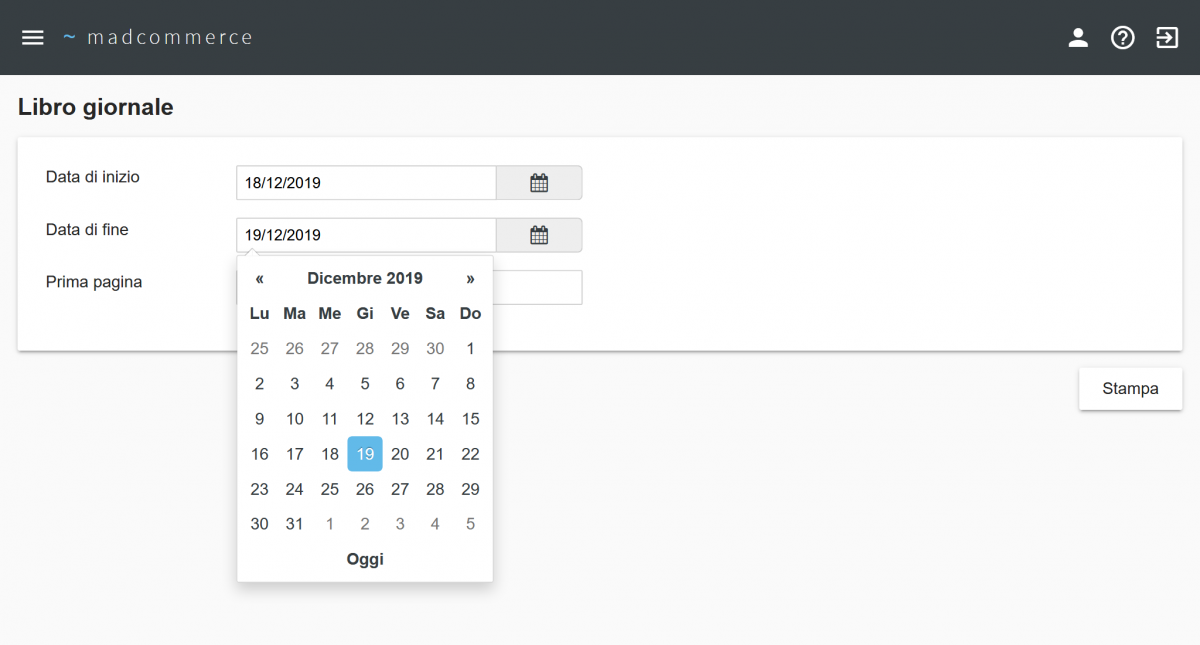Open the hamburger navigation menu
The width and height of the screenshot is (1200, 645).
click(x=33, y=37)
